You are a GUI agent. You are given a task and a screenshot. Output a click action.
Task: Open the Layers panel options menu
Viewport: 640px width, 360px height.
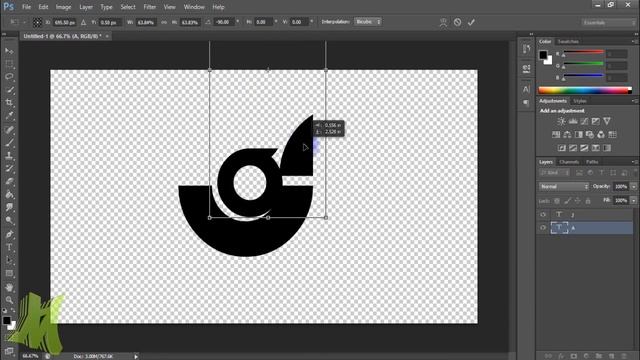tap(634, 162)
